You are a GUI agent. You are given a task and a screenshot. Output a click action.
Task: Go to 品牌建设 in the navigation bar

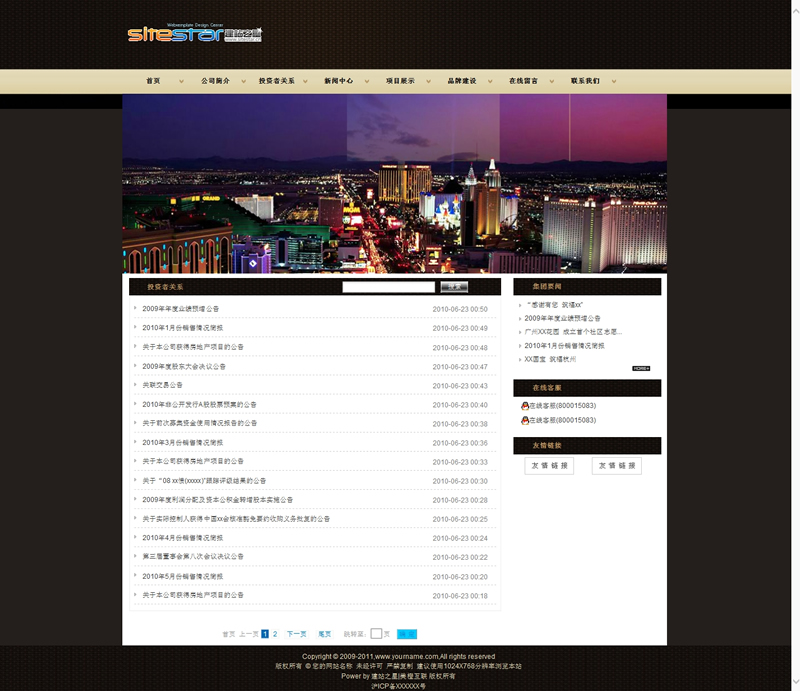[461, 81]
